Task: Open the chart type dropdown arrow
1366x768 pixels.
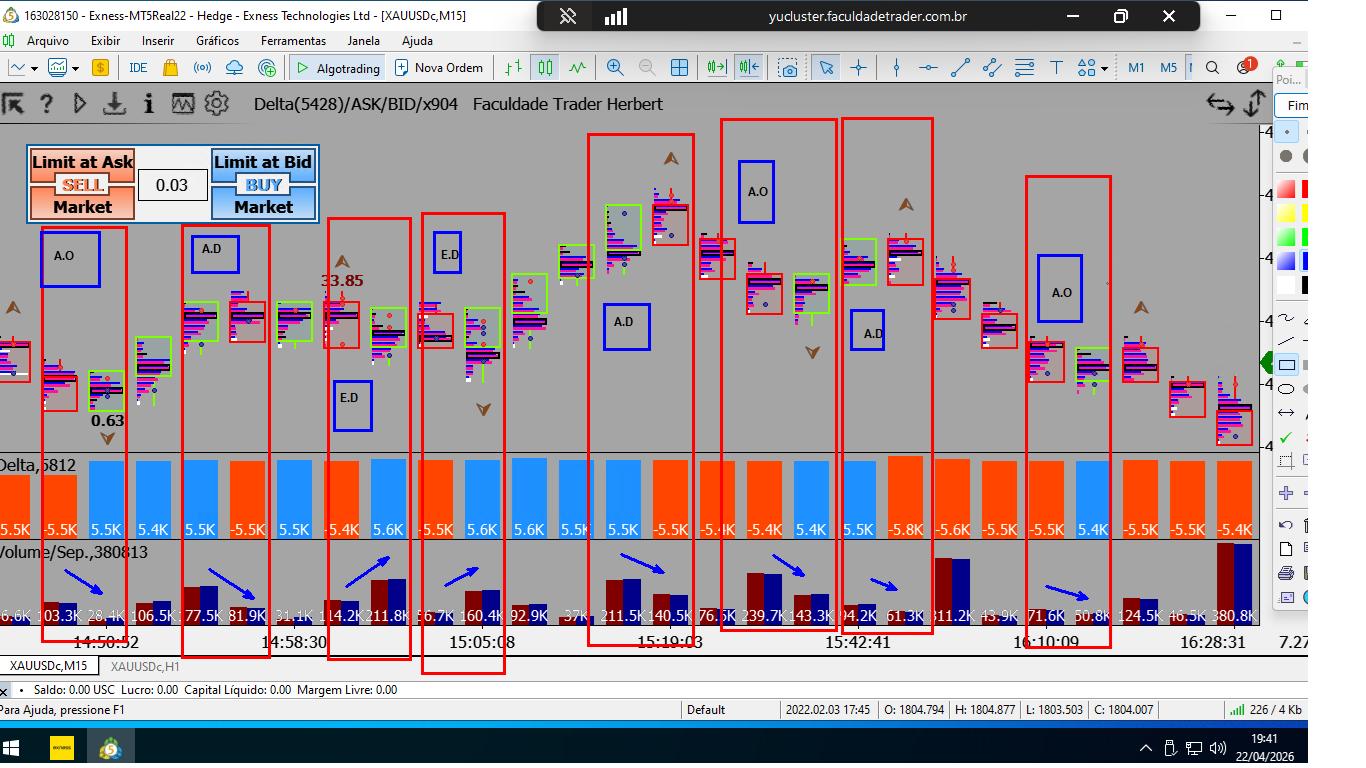Action: tap(34, 68)
